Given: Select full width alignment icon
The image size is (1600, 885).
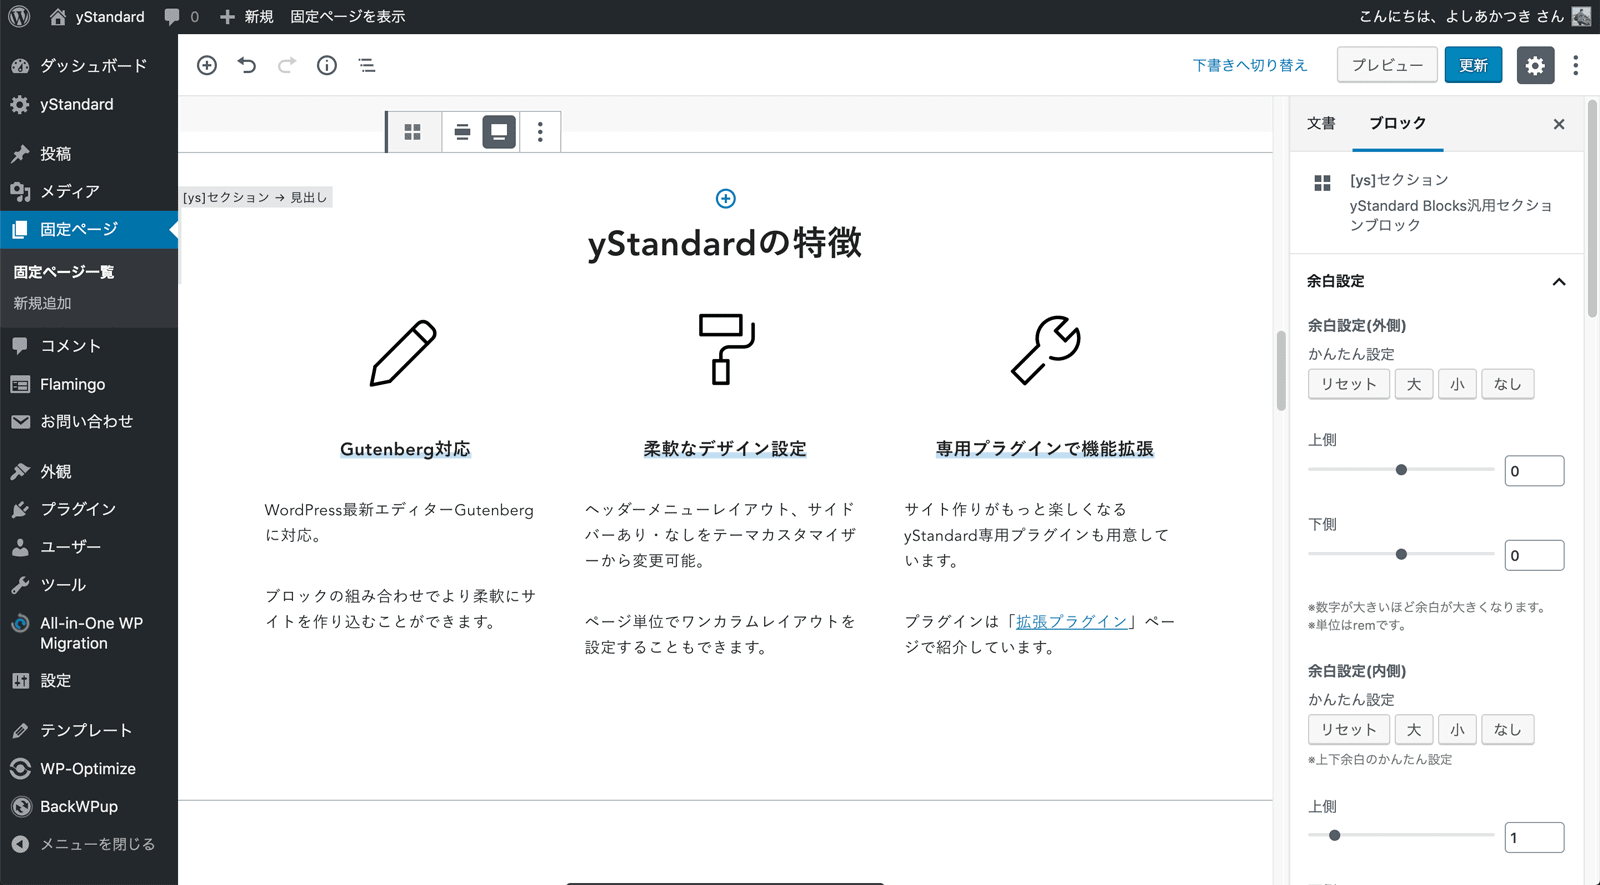Looking at the screenshot, I should (x=499, y=132).
